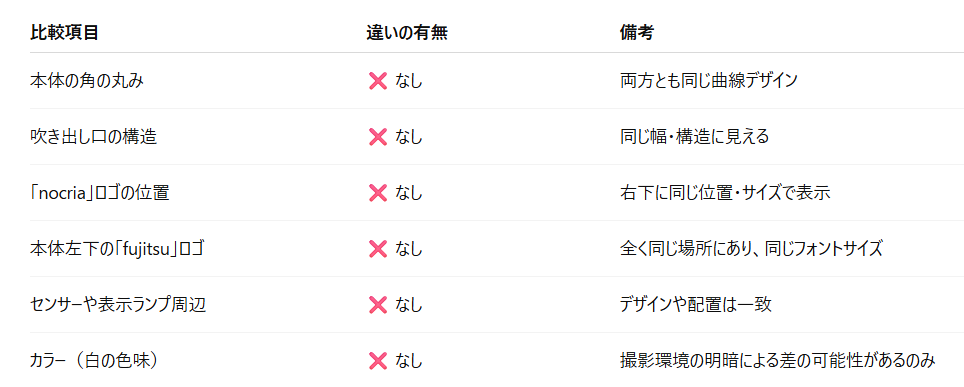
Task: Select the 違いの有無 column header
Action: tap(406, 33)
